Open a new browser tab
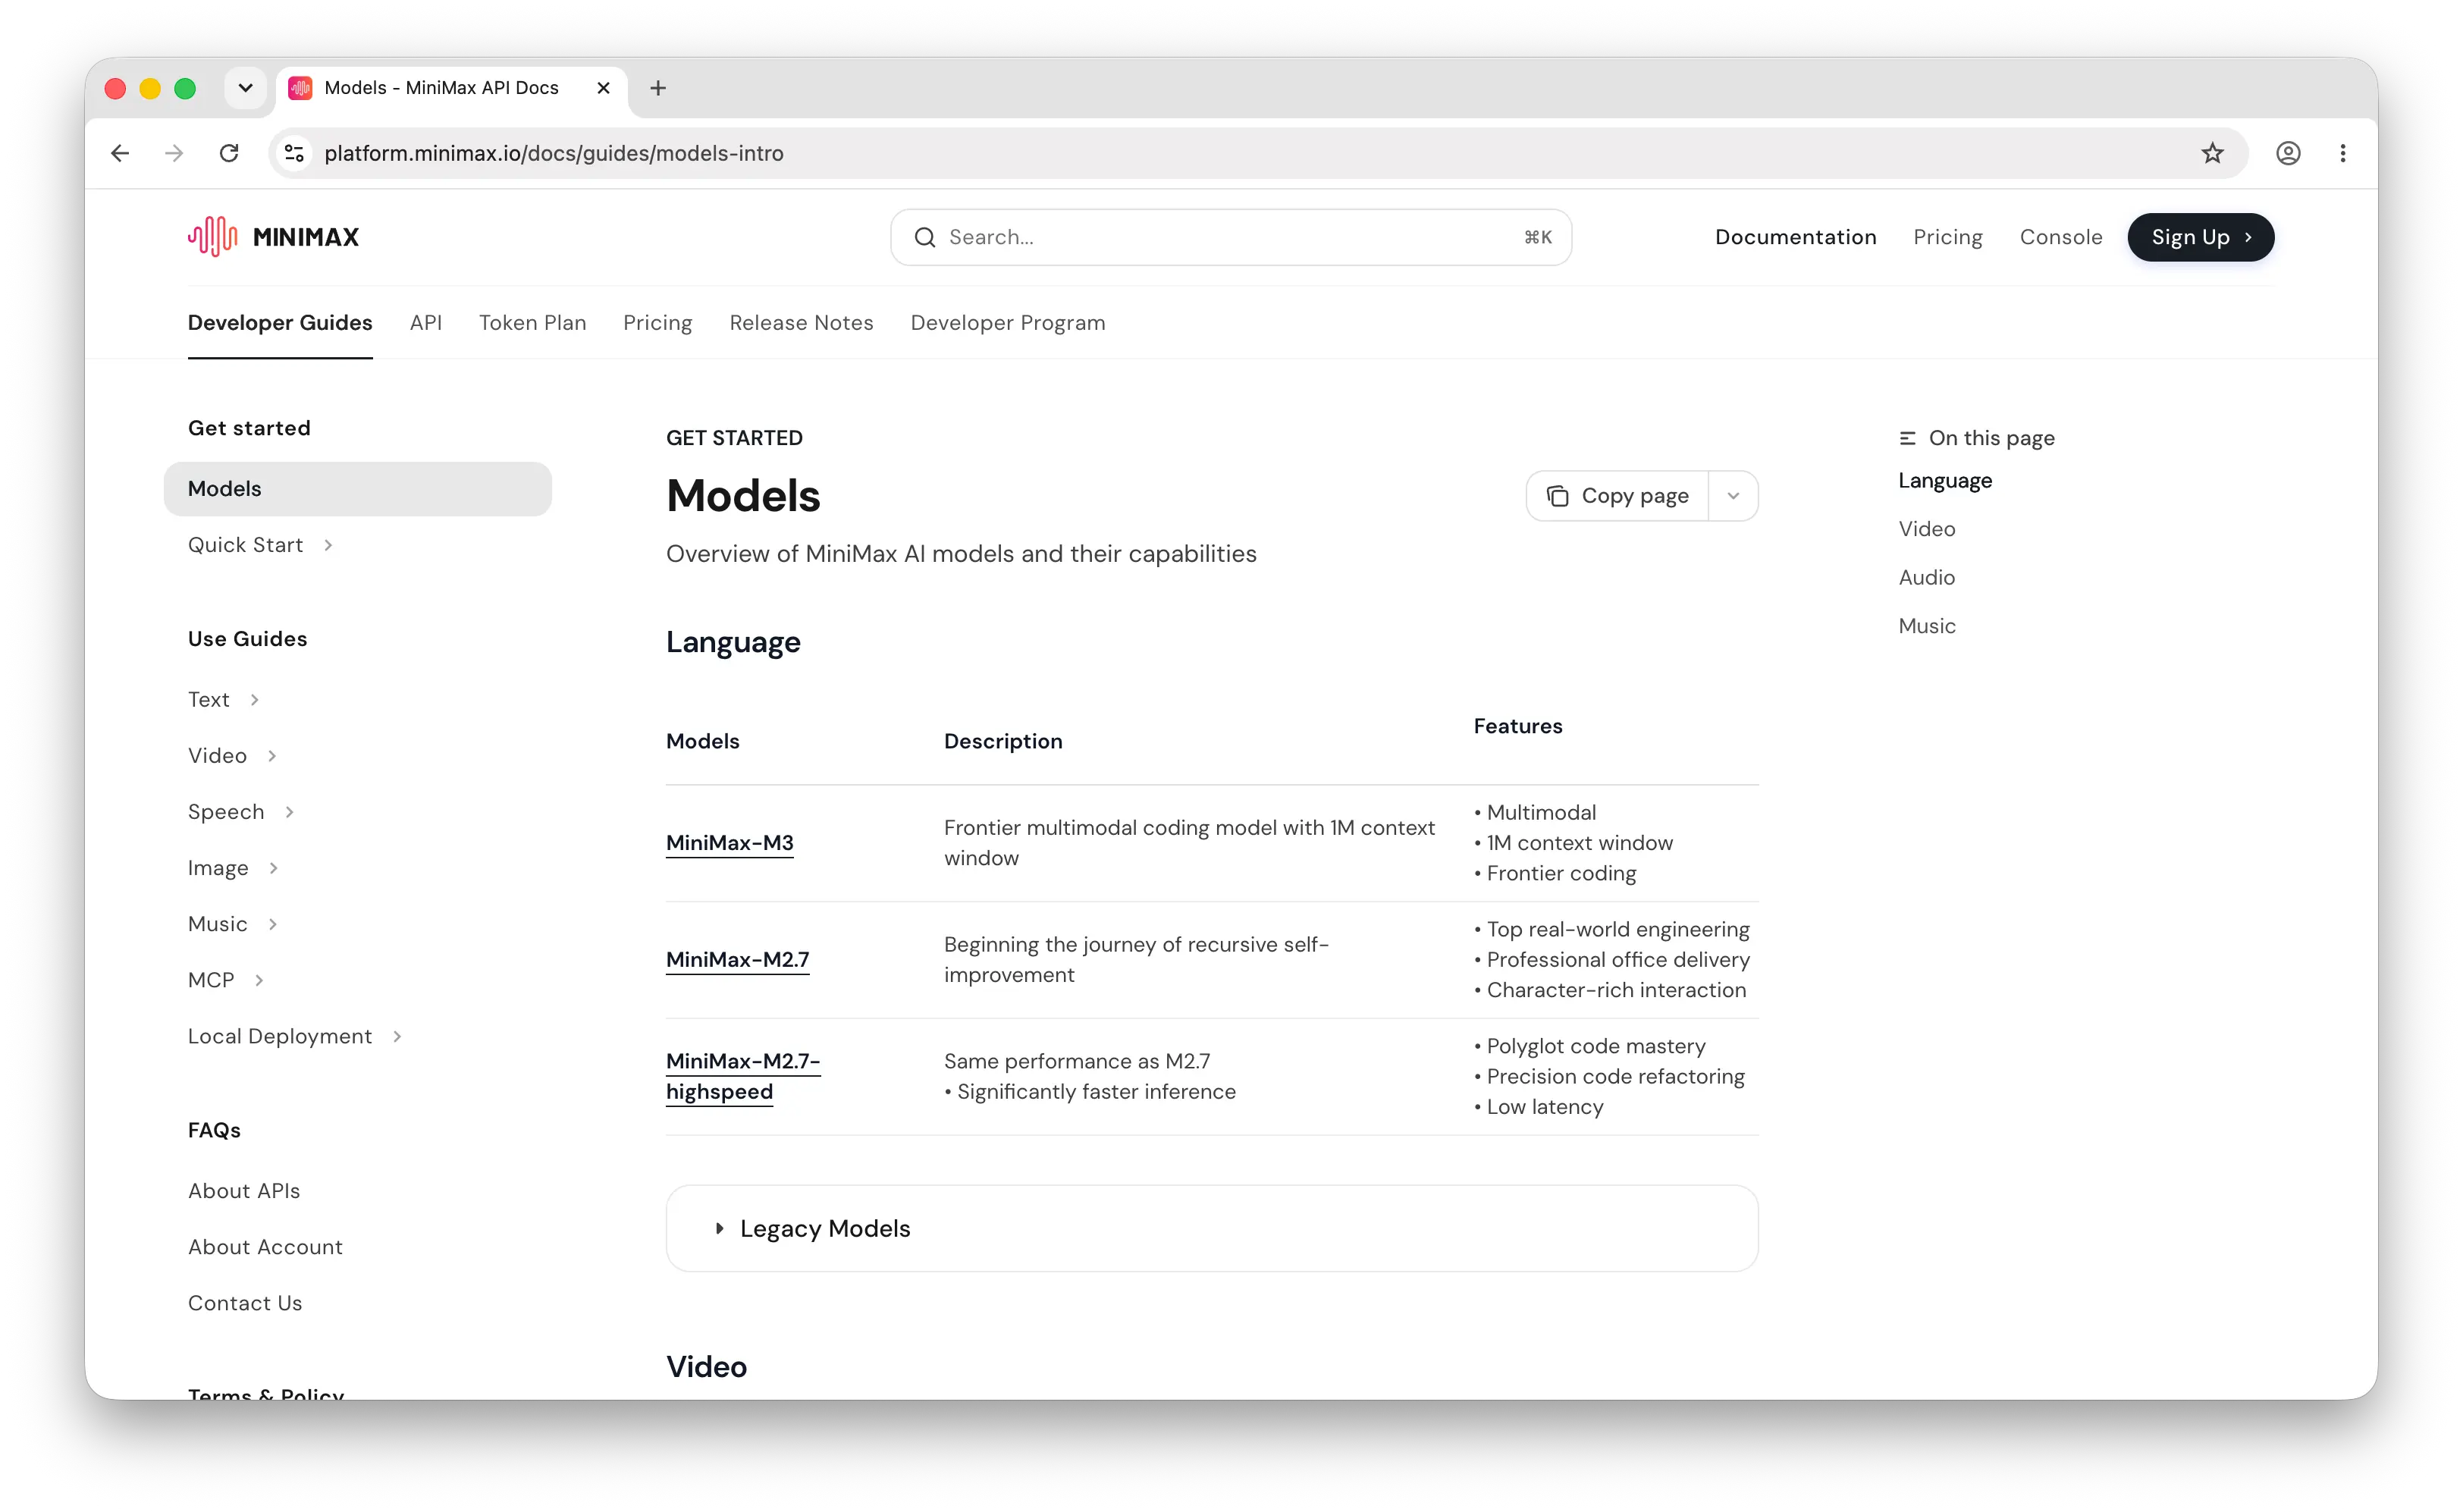2463x1512 pixels. [x=658, y=88]
